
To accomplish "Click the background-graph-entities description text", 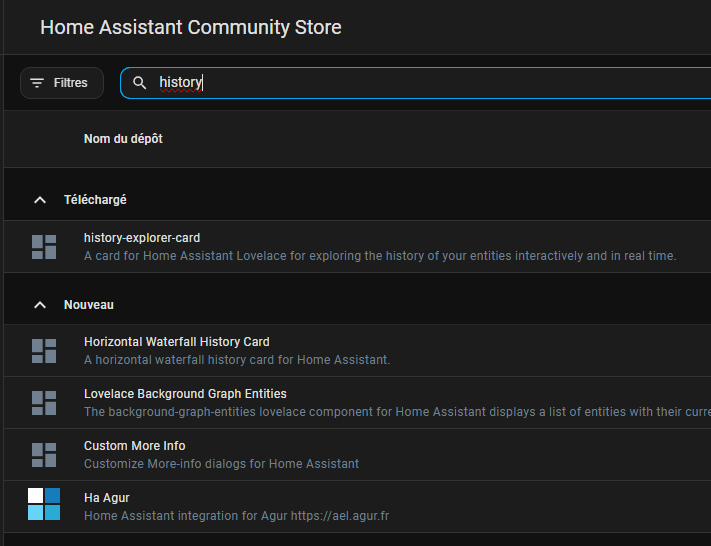I will [397, 412].
